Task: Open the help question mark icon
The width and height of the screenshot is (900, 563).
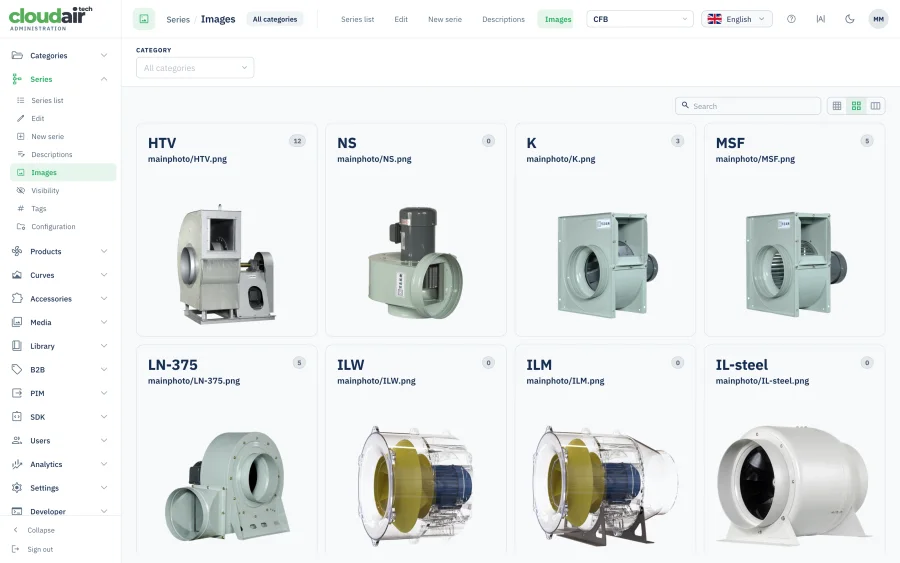Action: (791, 19)
